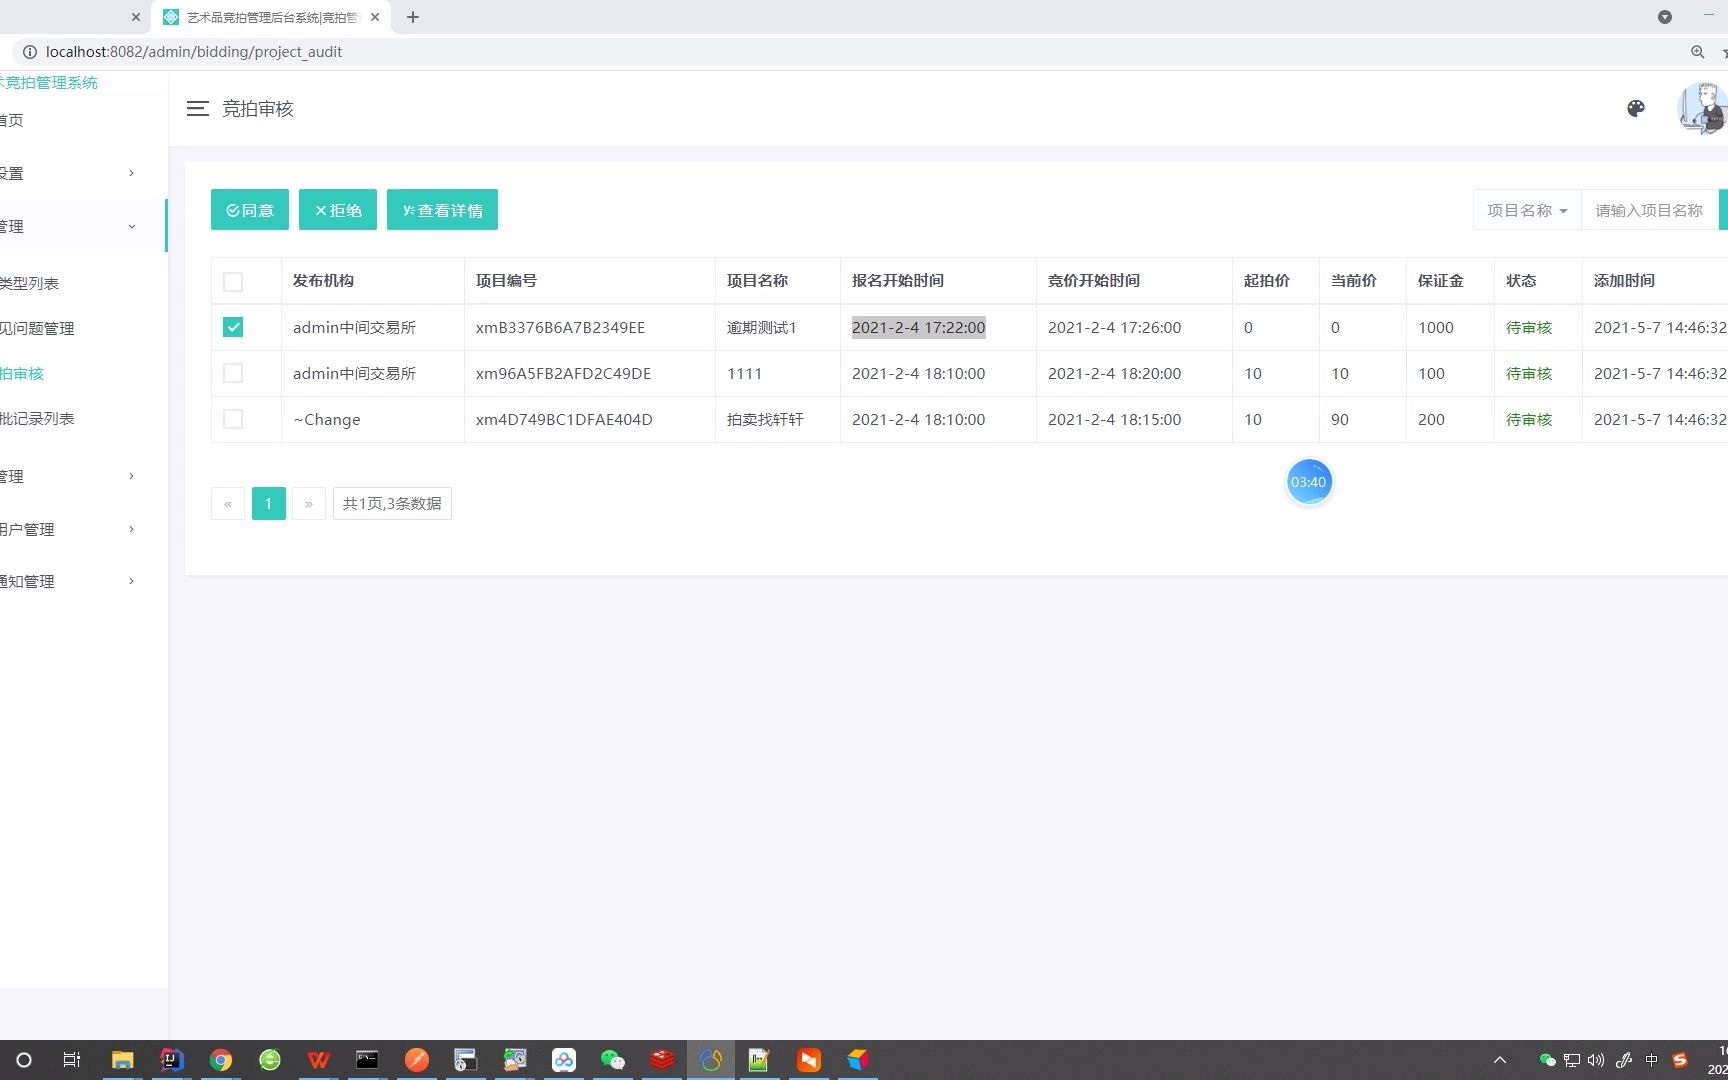
Task: Click the 同意 approve button
Action: (249, 210)
